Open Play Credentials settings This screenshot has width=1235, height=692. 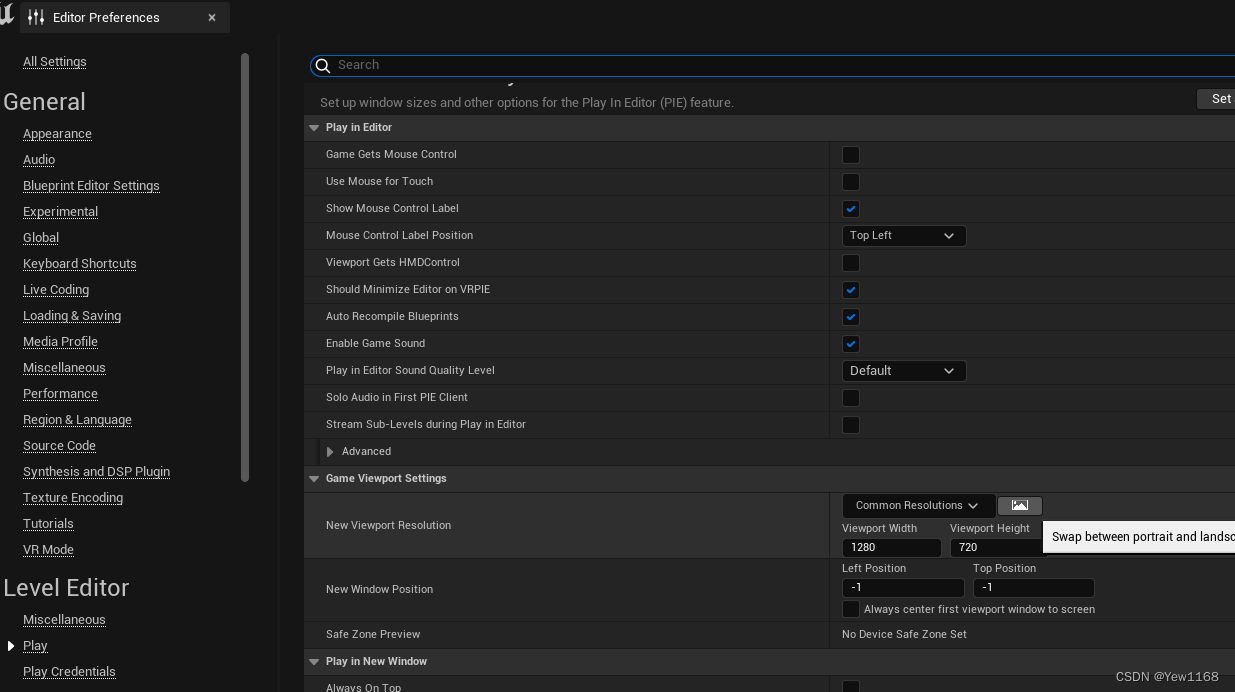point(69,672)
